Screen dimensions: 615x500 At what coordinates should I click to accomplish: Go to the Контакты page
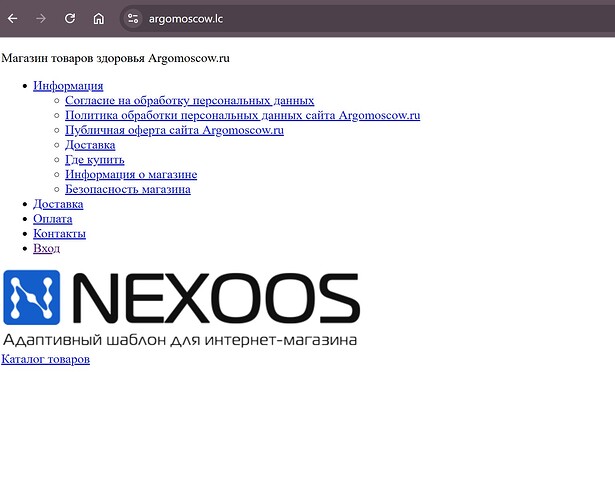59,234
